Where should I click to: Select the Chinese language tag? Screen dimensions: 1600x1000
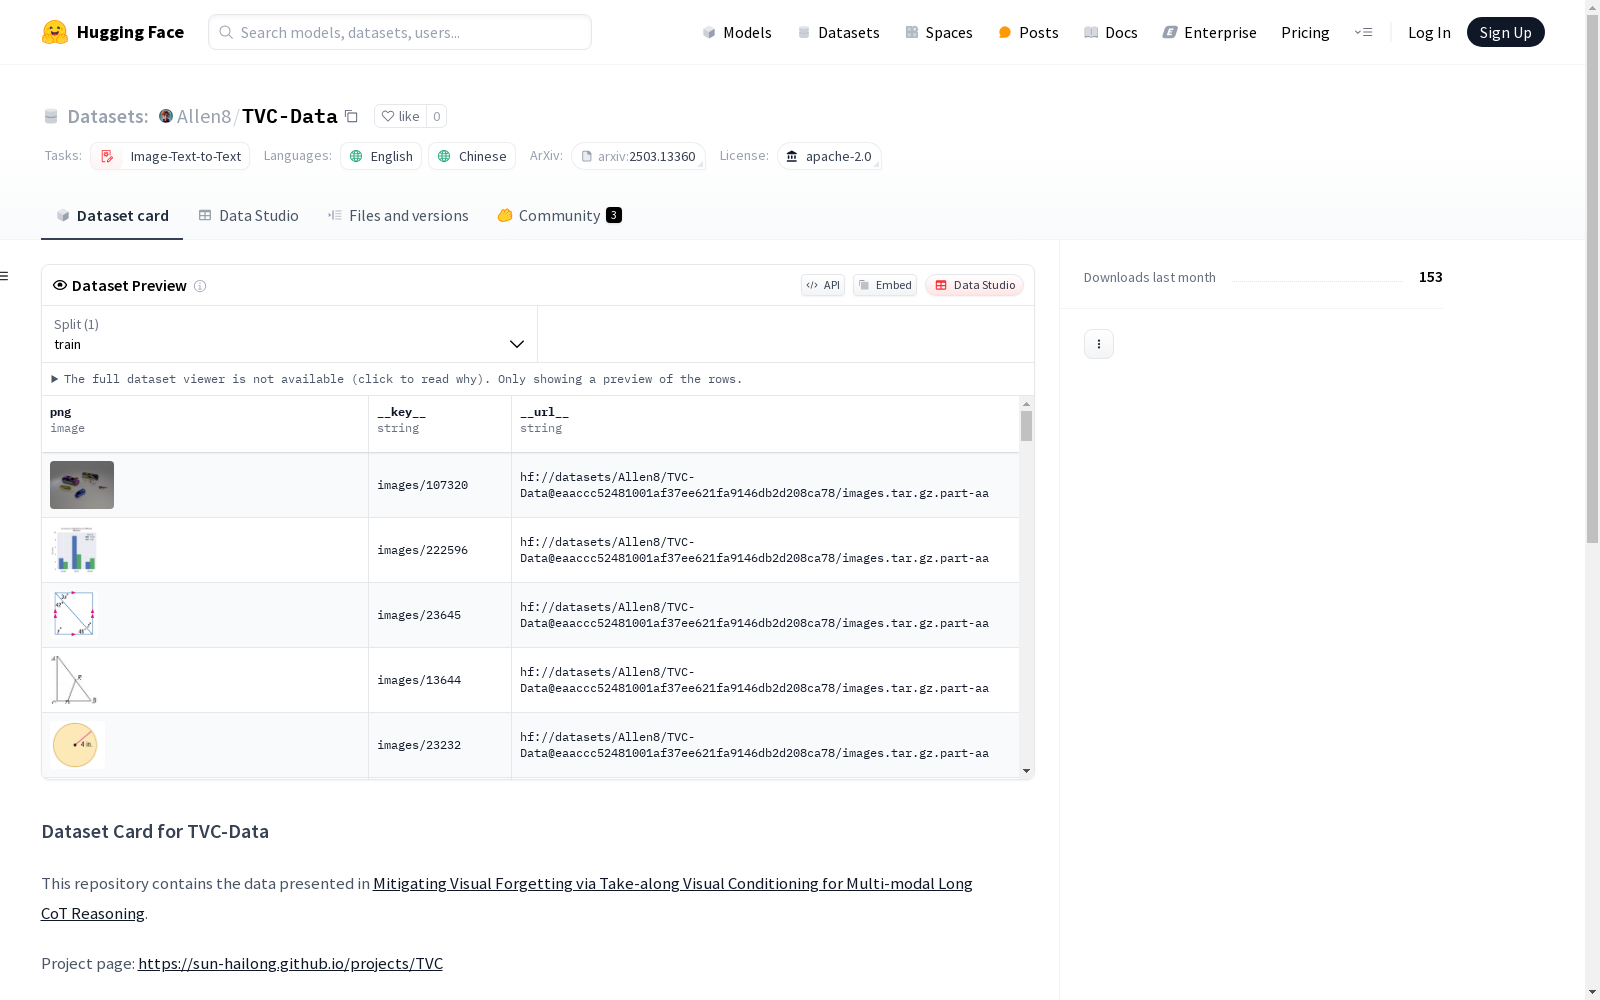(472, 156)
